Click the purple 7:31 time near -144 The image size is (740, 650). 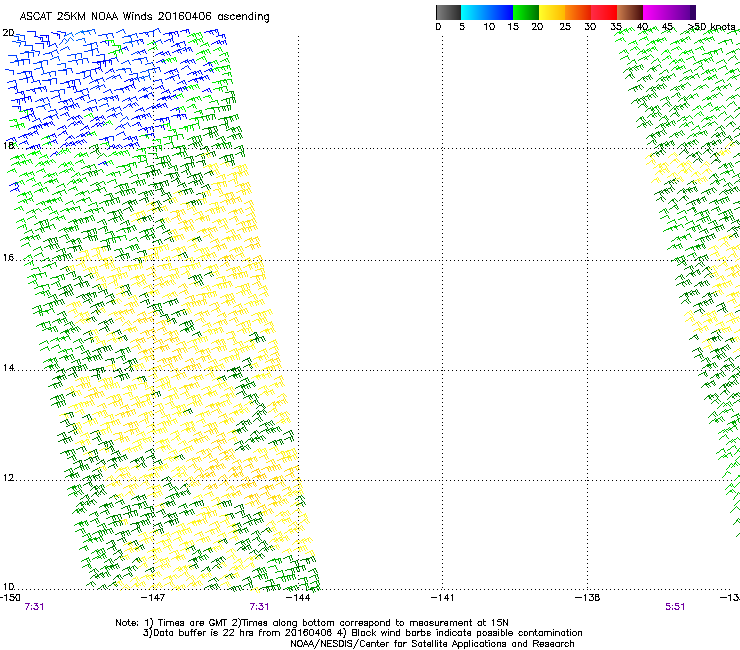(259, 607)
